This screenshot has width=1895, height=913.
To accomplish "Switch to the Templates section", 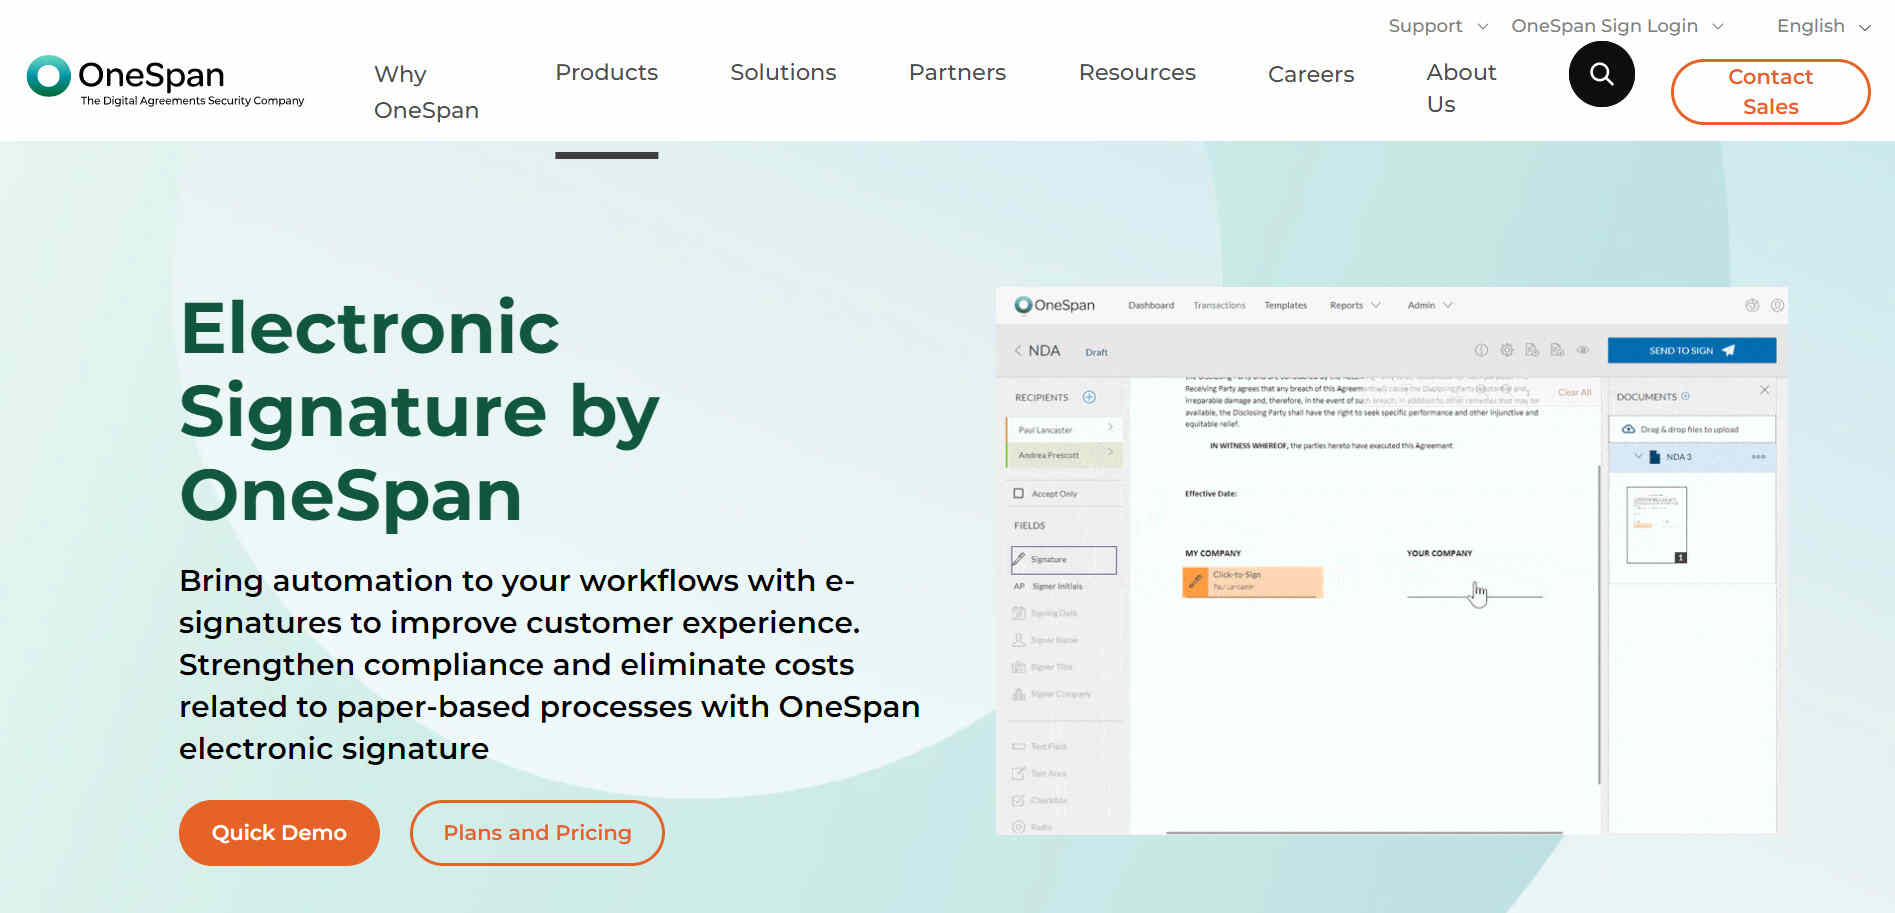I will click(1285, 305).
